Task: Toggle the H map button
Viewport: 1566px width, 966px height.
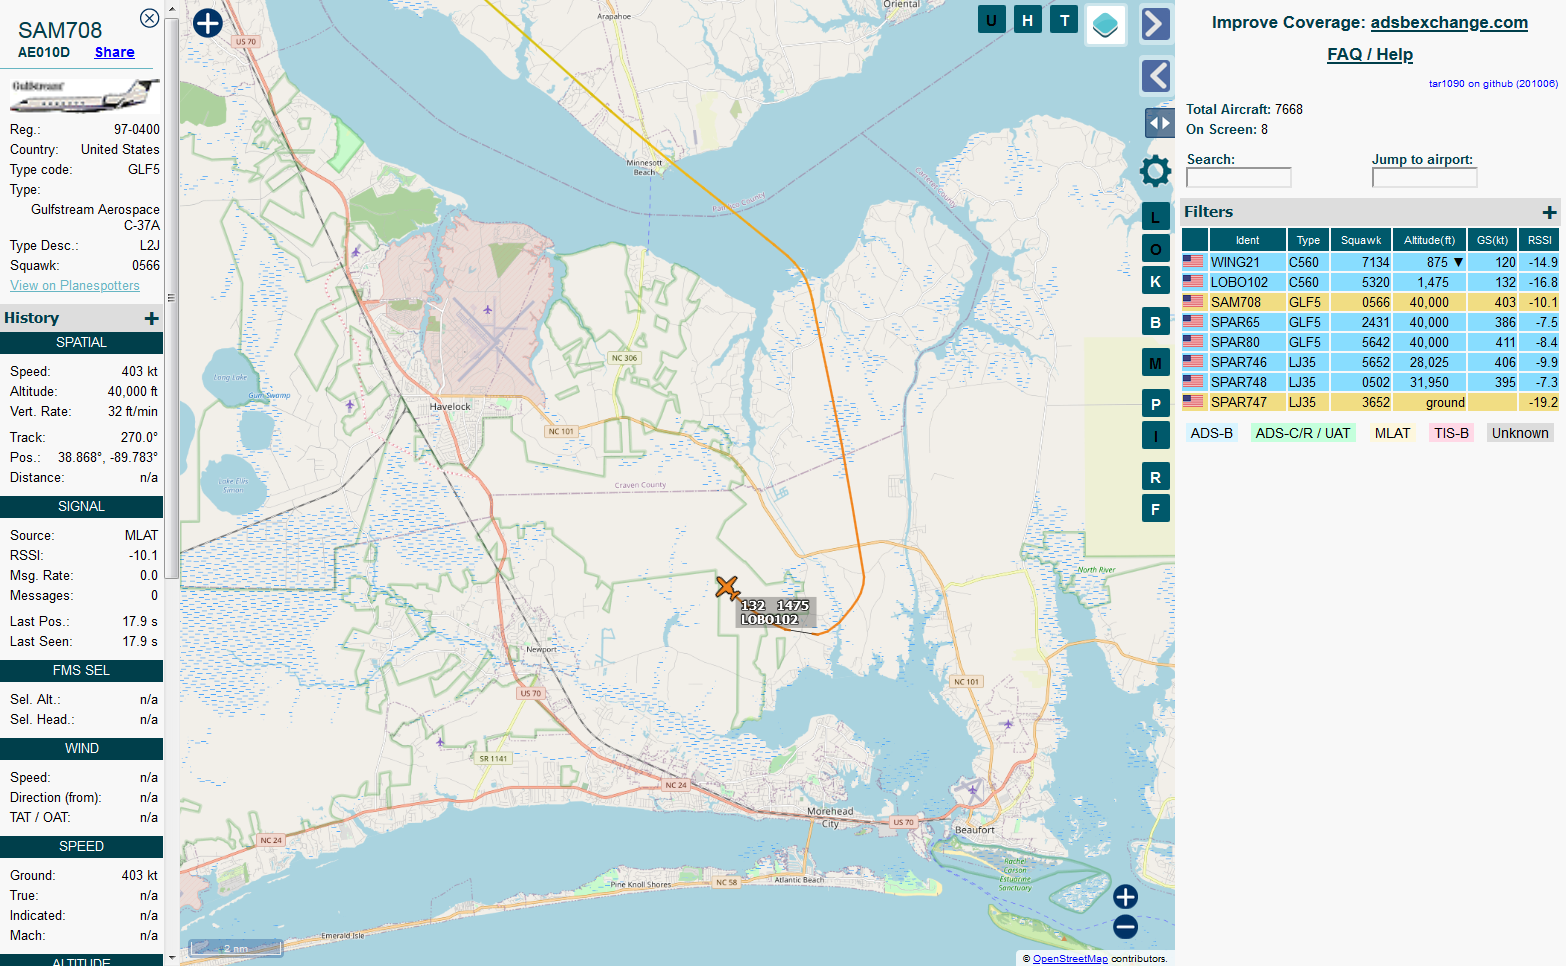Action: [x=1027, y=20]
